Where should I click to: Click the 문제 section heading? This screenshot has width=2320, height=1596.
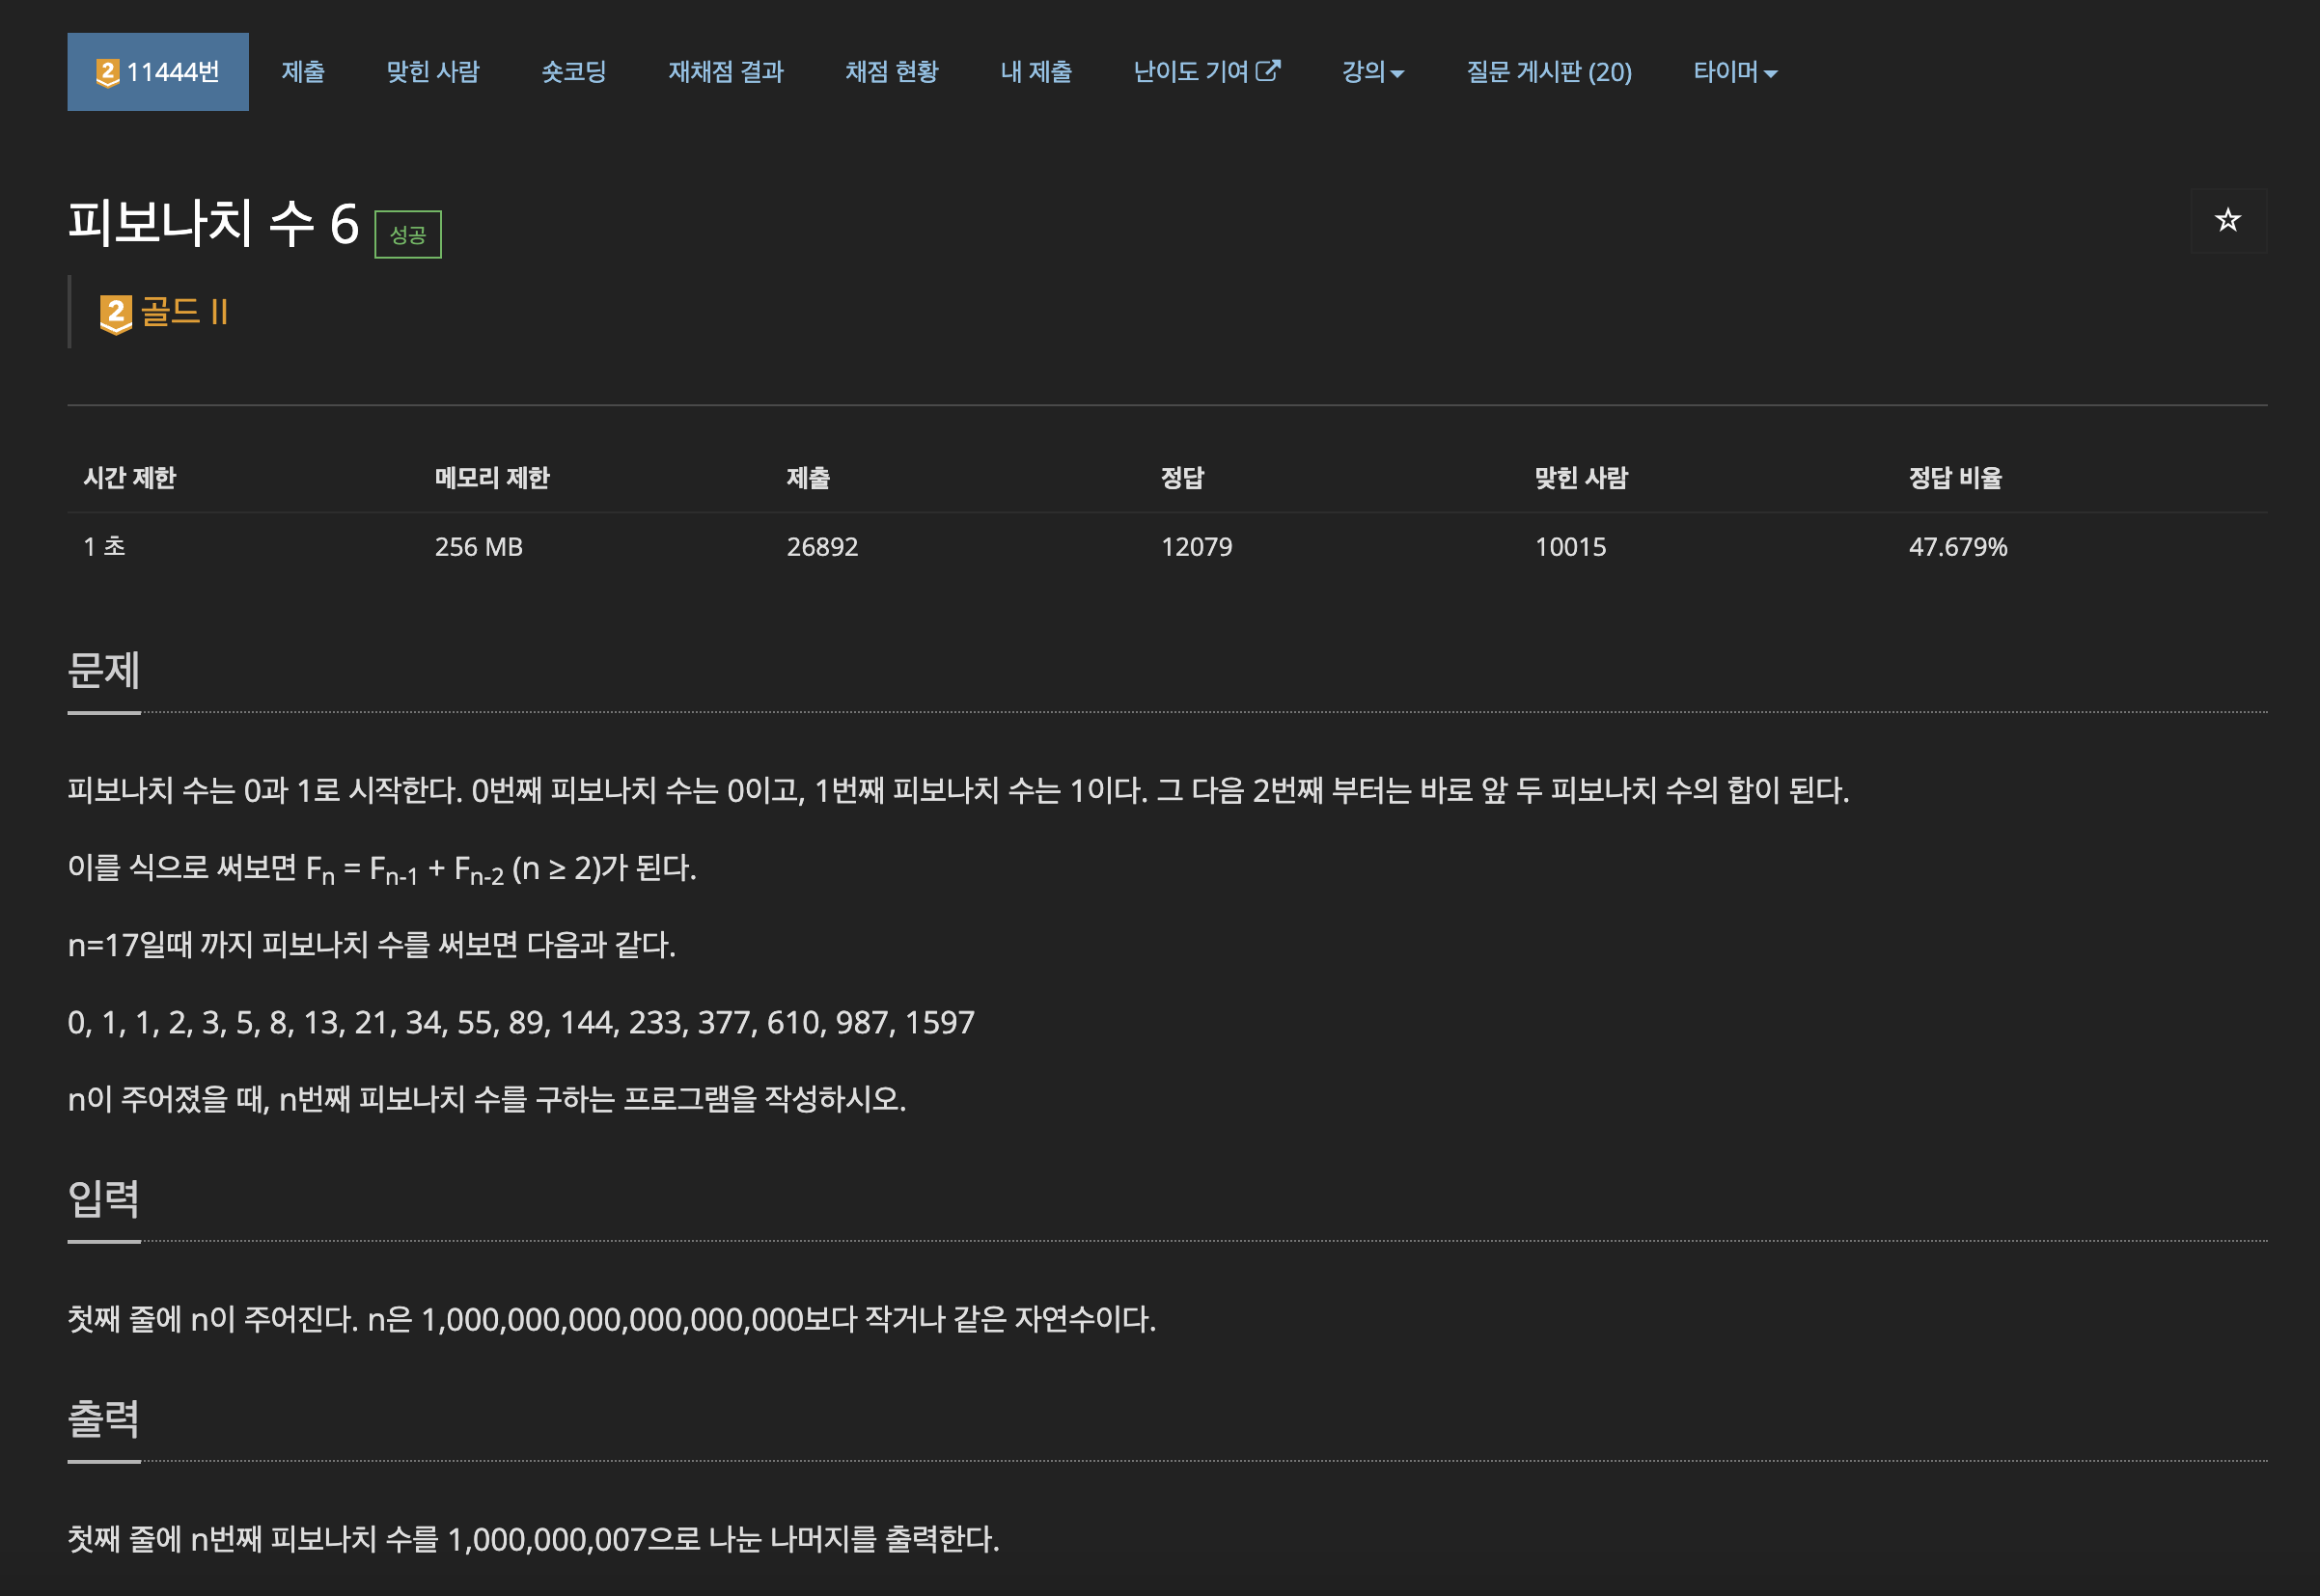pyautogui.click(x=103, y=670)
